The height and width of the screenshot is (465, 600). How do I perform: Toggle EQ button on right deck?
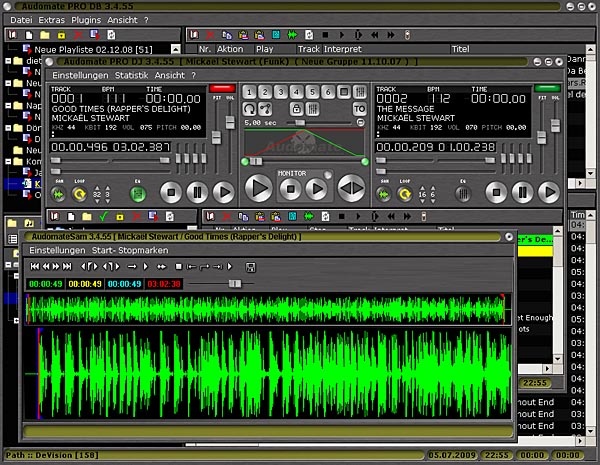pos(463,194)
